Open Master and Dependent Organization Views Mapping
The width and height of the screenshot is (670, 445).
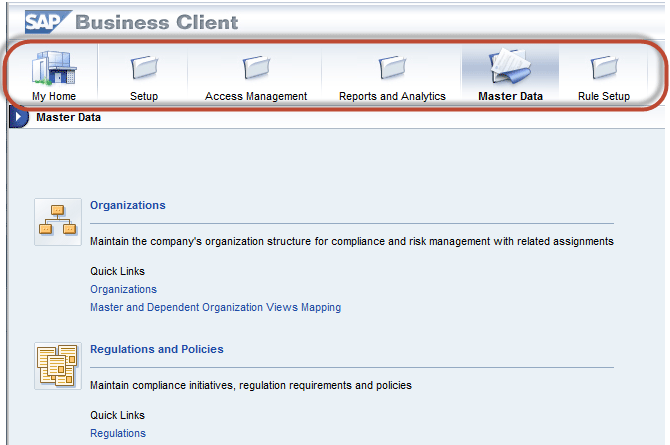[215, 307]
